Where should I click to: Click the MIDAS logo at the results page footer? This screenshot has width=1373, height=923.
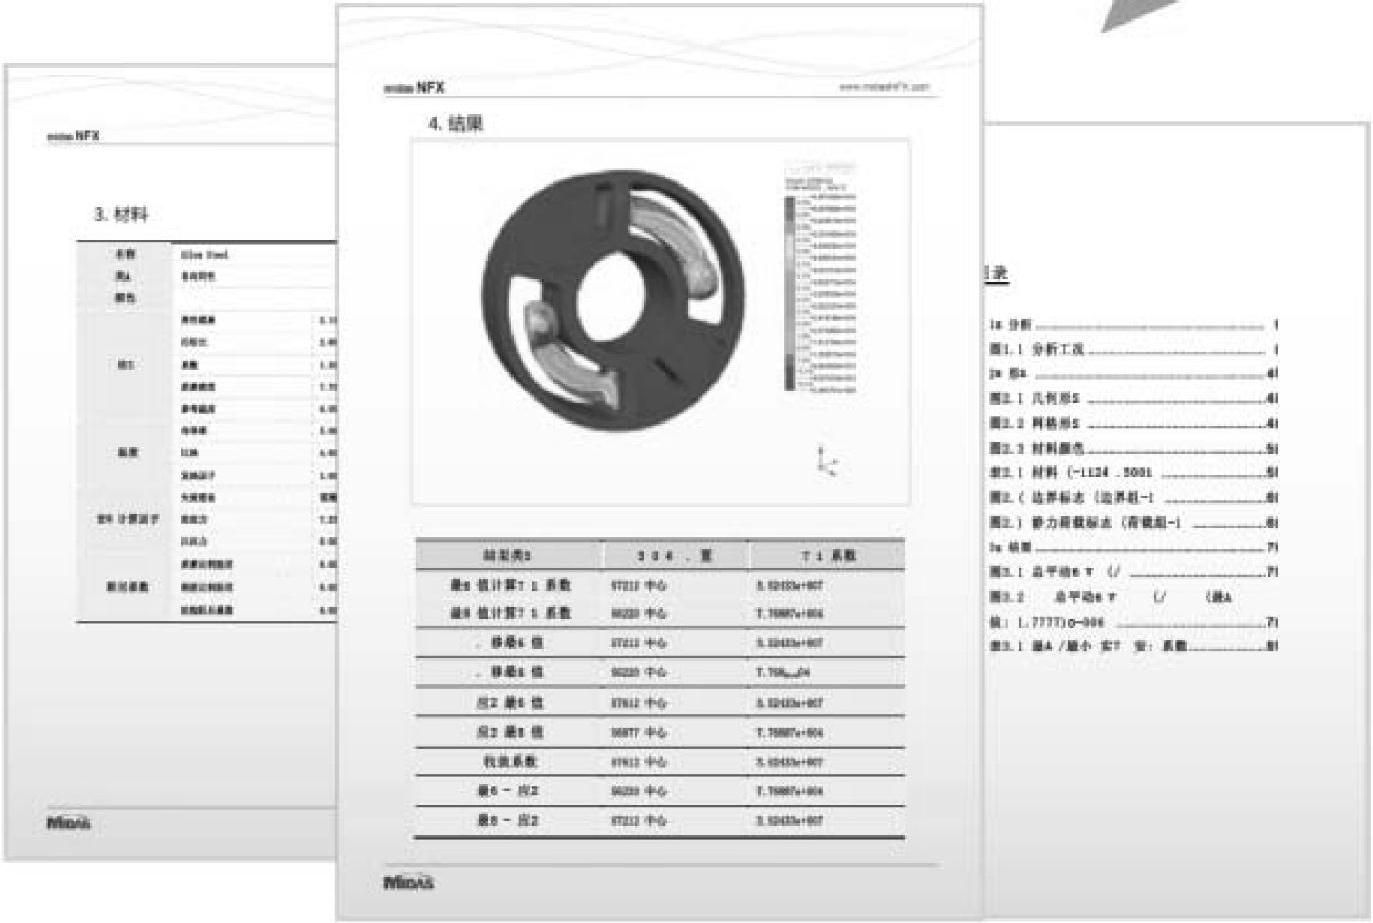coord(409,883)
